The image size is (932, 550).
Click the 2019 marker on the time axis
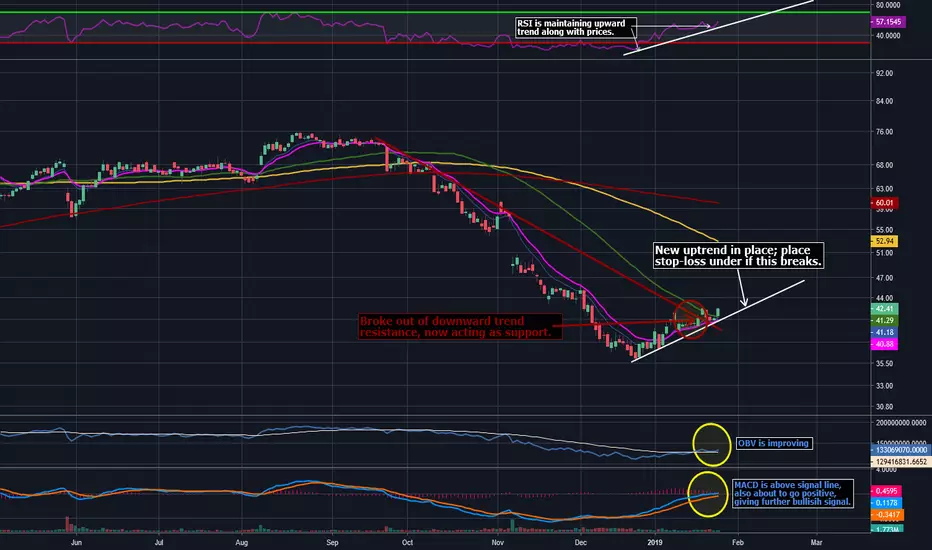pyautogui.click(x=654, y=542)
